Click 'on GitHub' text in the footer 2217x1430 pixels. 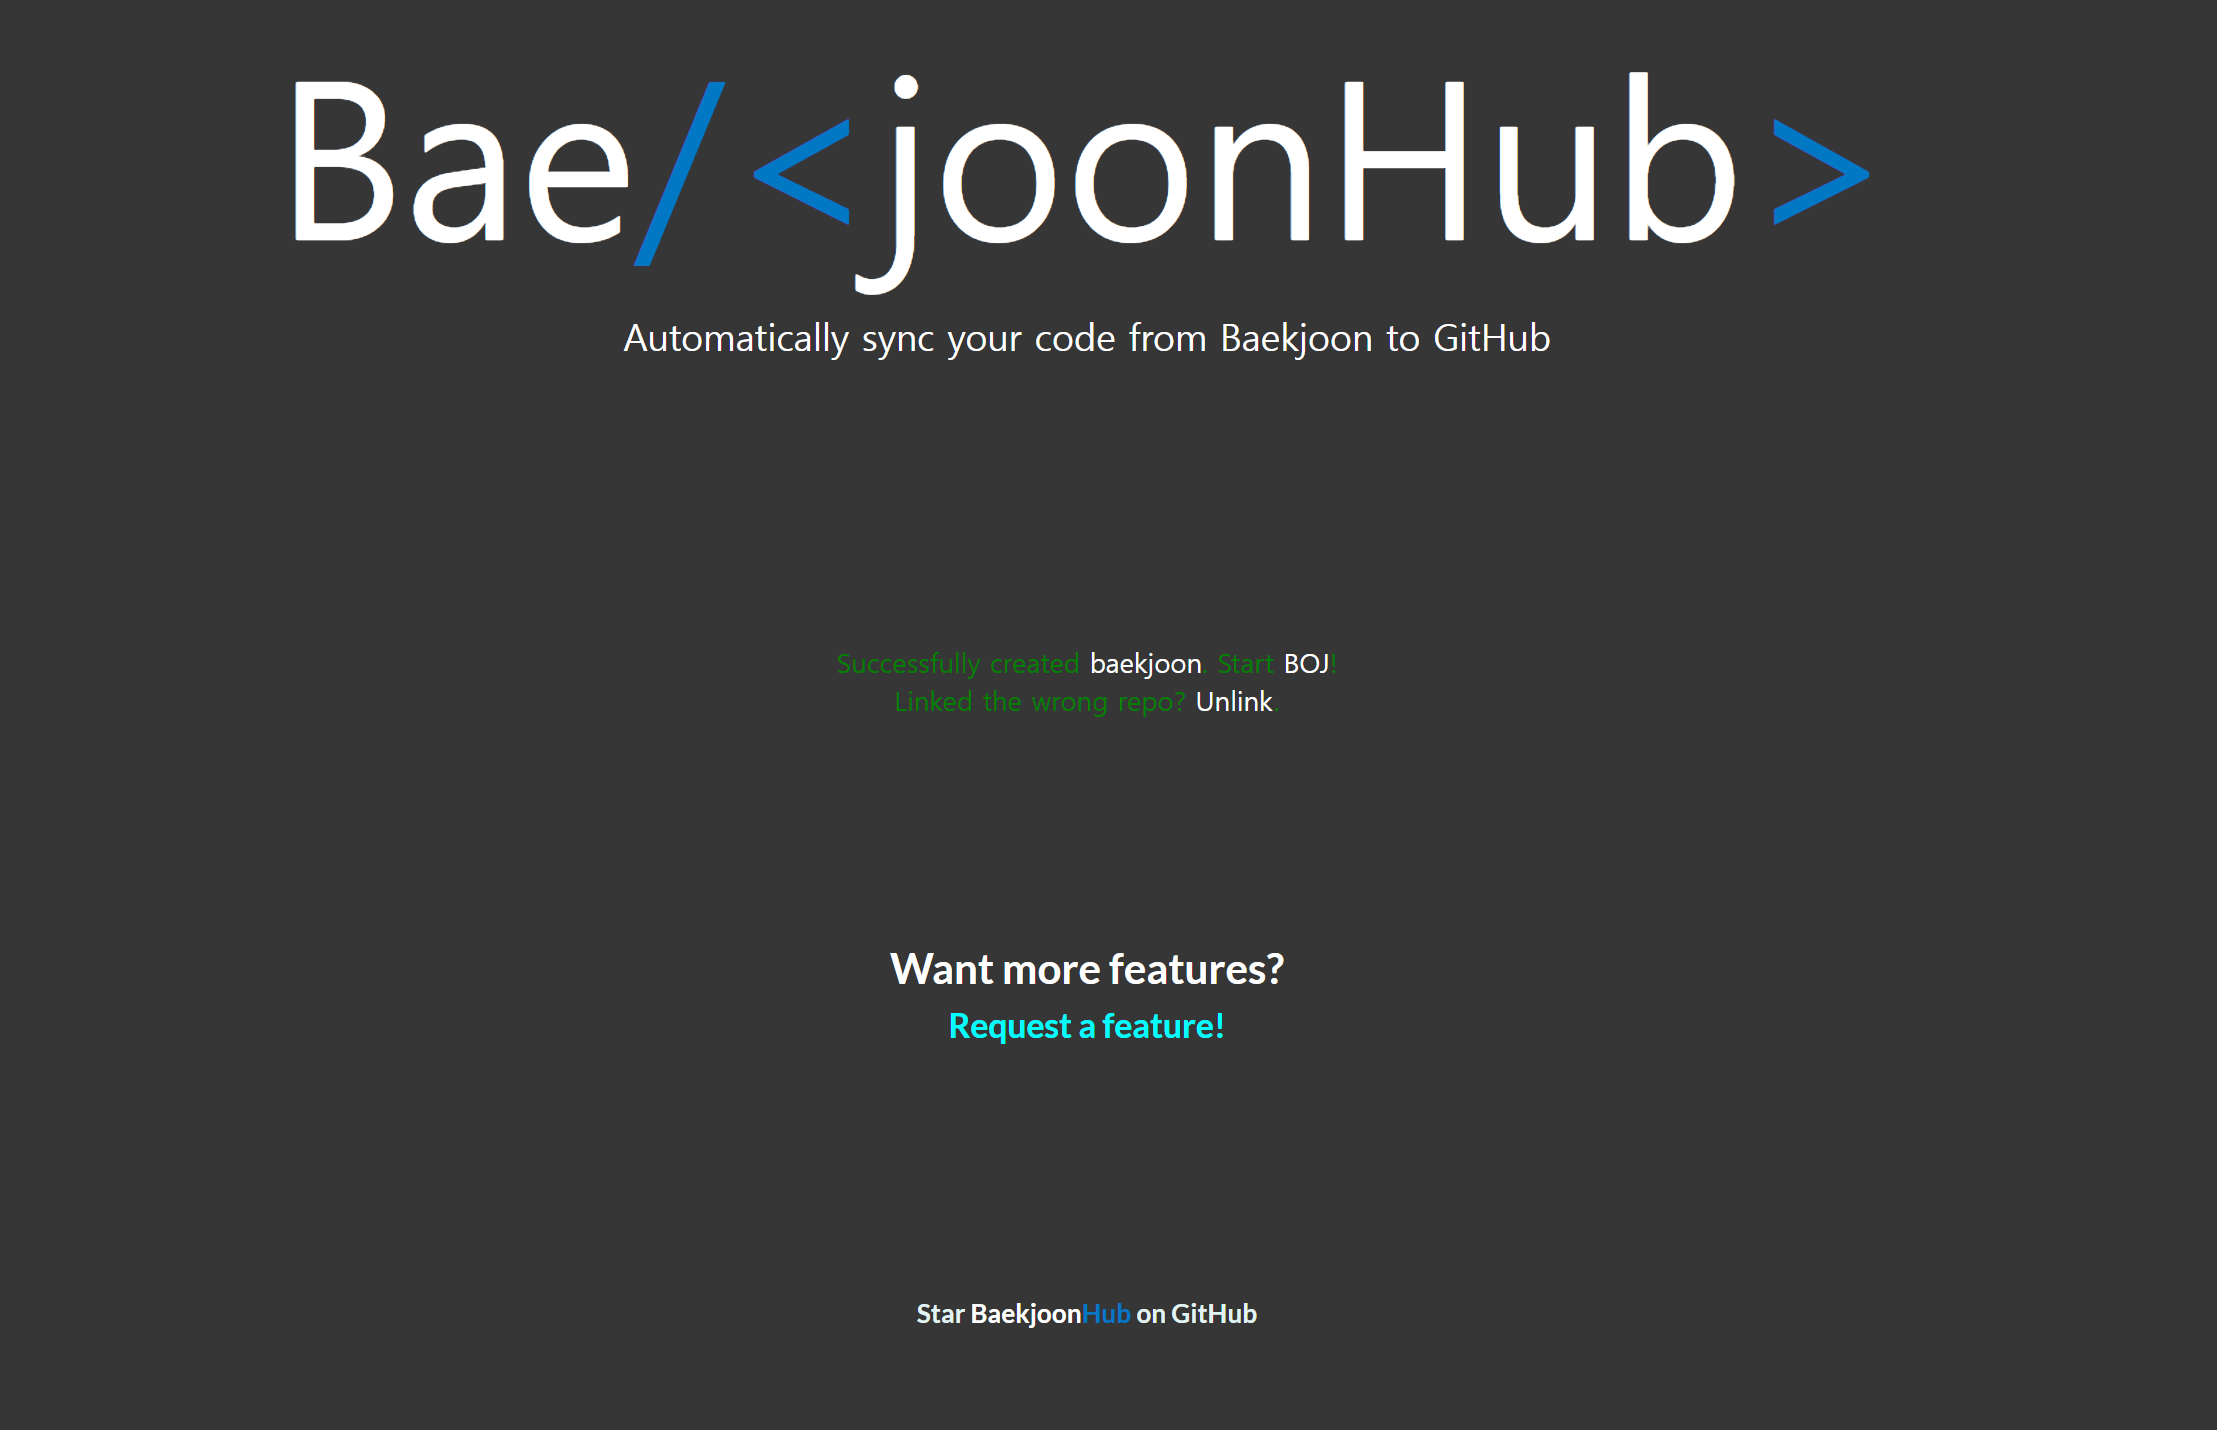tap(1196, 1314)
